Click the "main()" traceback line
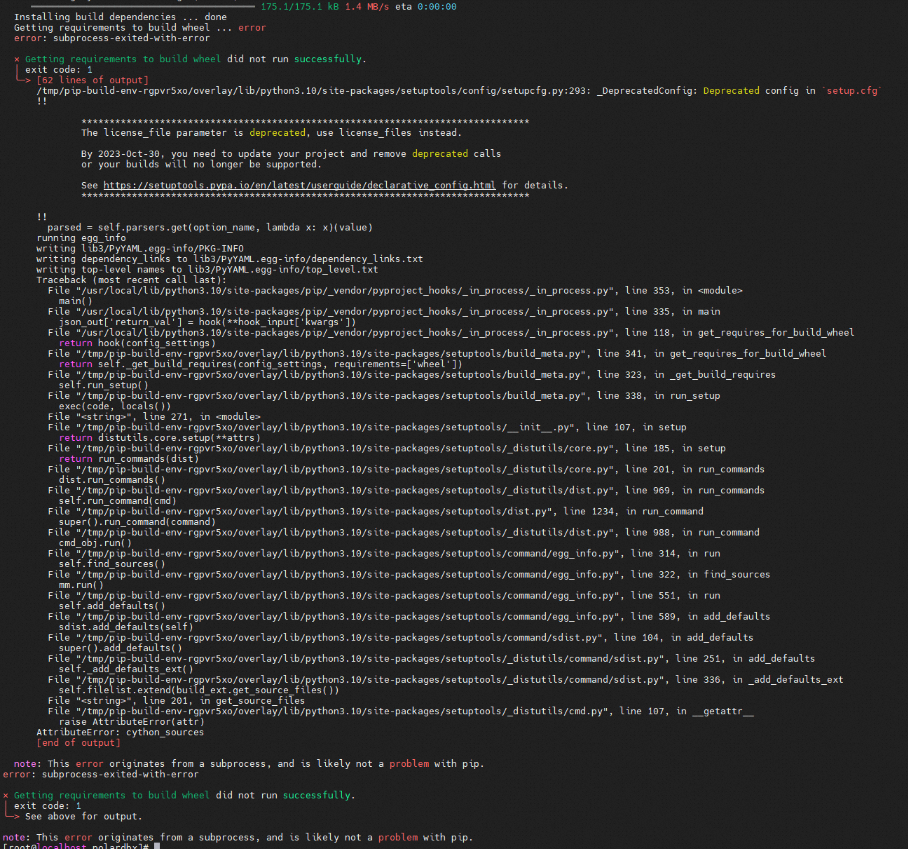 (x=75, y=301)
